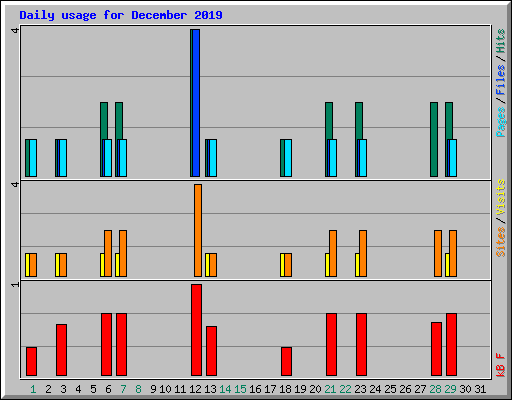The image size is (512, 400).
Task: Click the orange Visits bar for day 21
Action: [333, 253]
